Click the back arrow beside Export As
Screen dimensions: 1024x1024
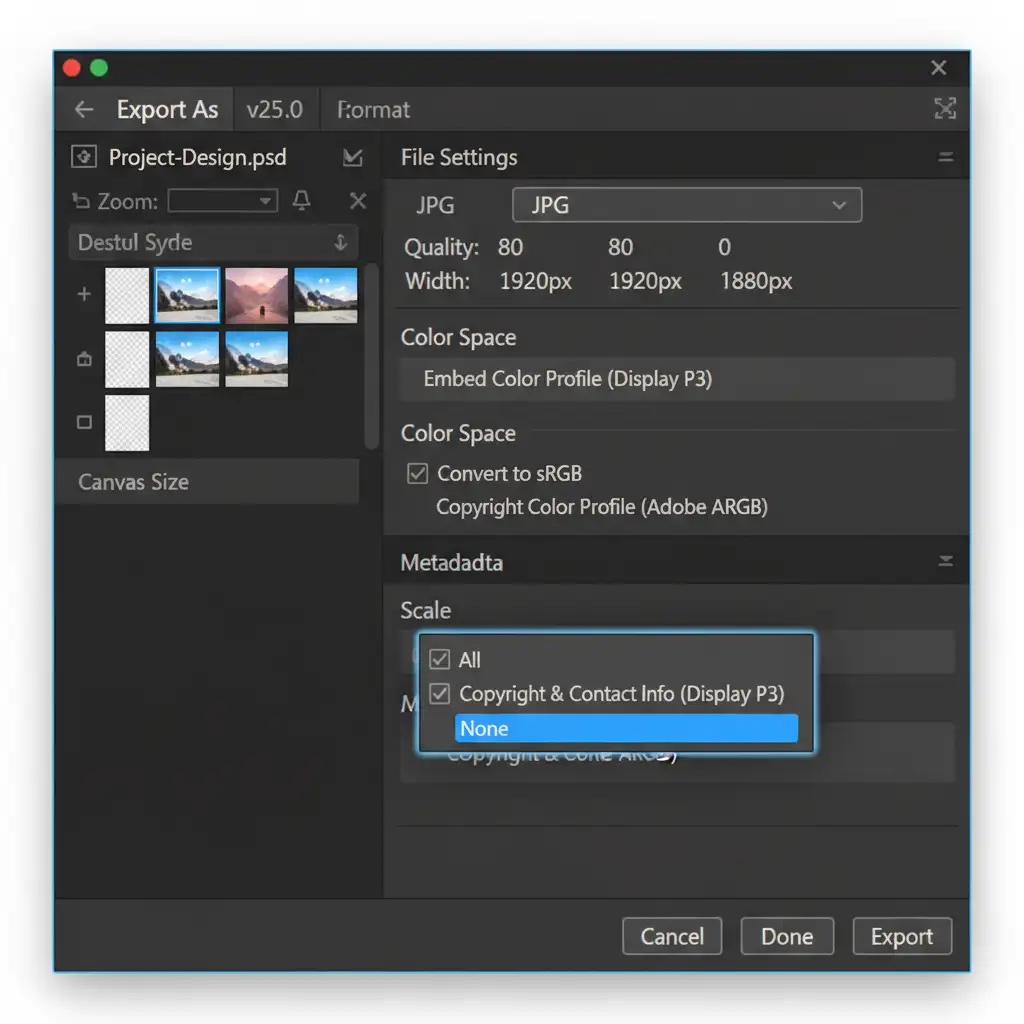pyautogui.click(x=84, y=110)
